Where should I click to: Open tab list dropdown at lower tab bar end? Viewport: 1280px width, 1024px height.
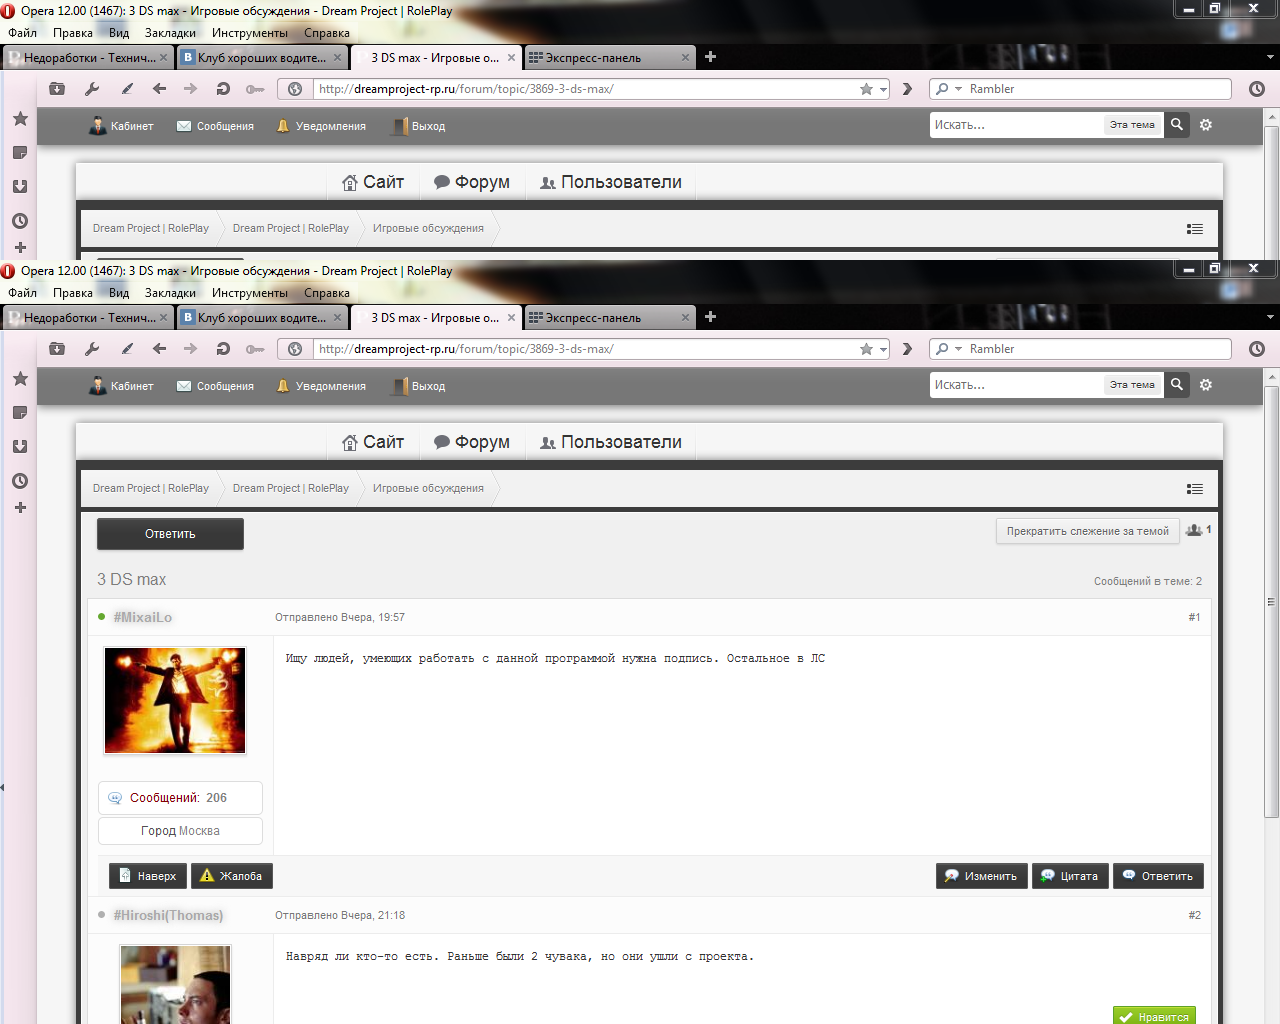click(x=1270, y=317)
